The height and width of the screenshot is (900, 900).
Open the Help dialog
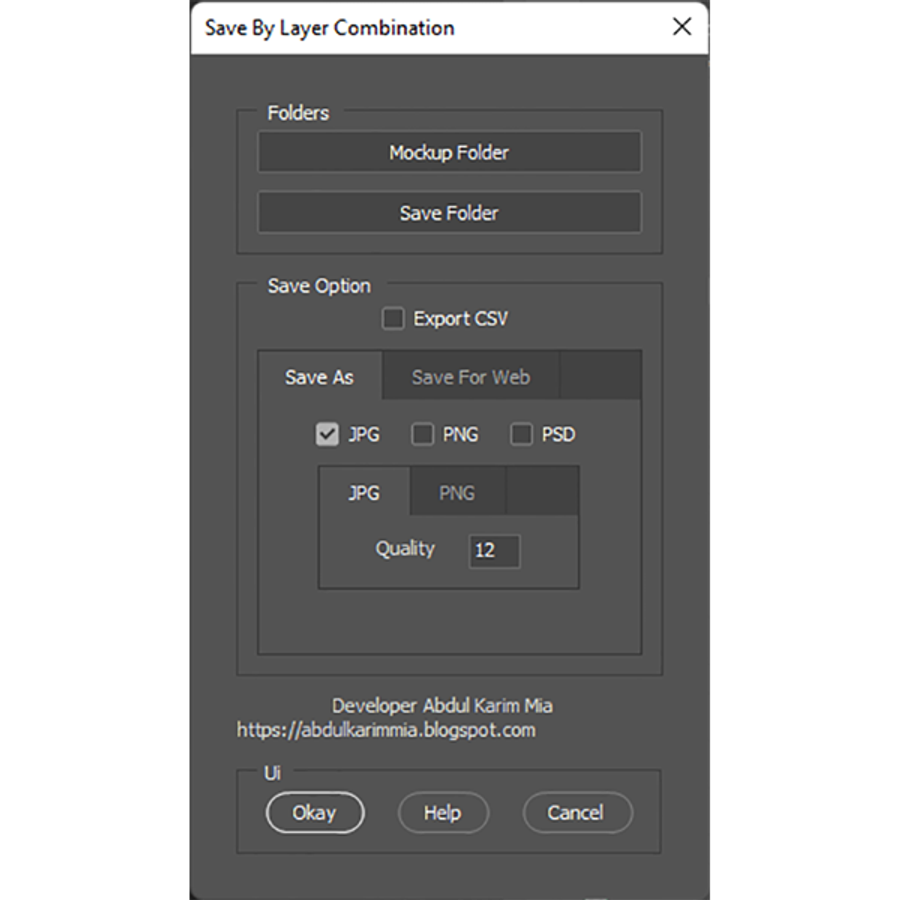pos(443,813)
